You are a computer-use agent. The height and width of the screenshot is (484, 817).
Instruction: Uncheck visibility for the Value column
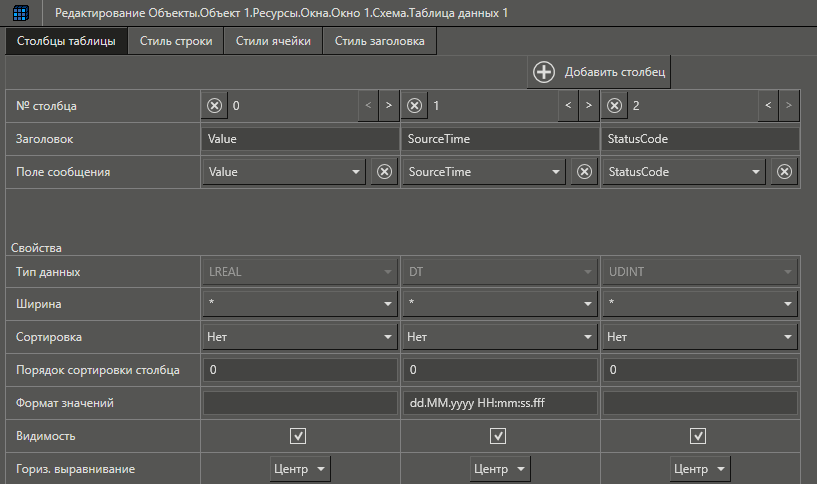tap(298, 436)
